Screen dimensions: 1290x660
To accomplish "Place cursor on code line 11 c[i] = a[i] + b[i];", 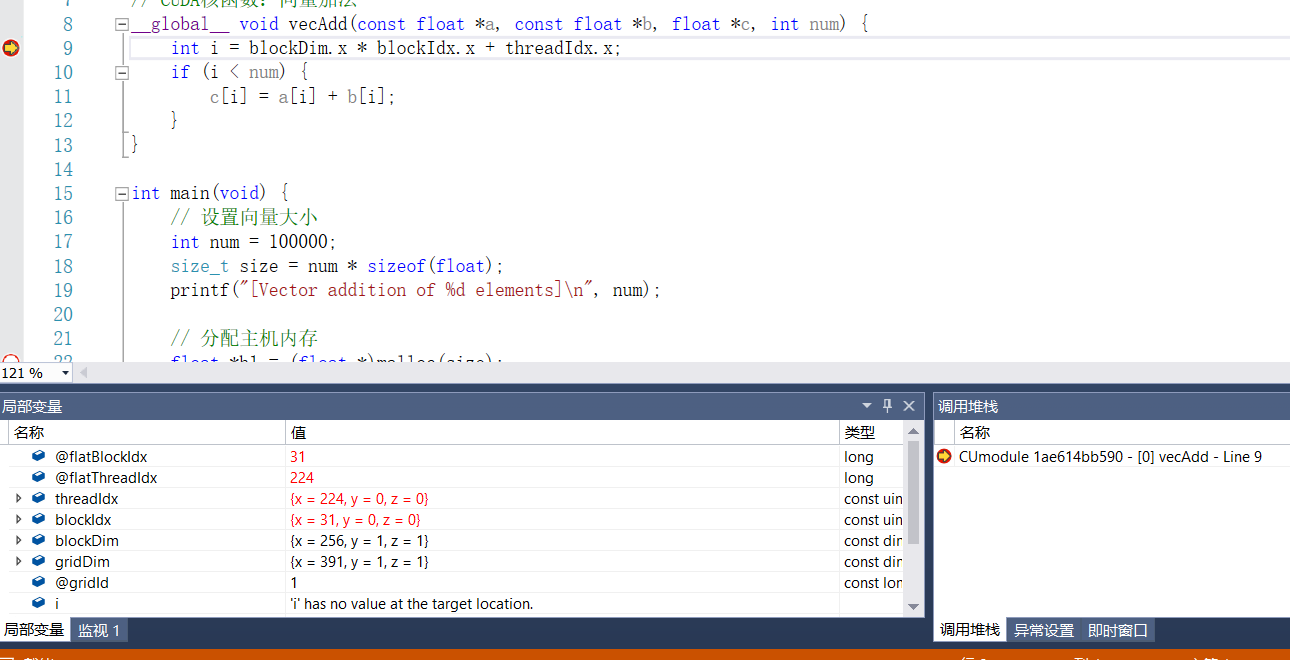I will (x=303, y=96).
